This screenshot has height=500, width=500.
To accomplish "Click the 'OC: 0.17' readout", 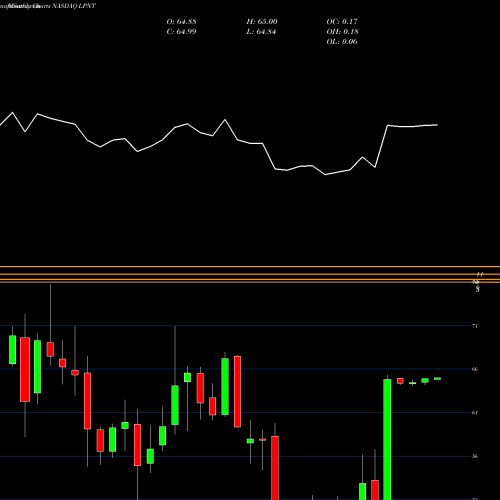I will click(342, 22).
